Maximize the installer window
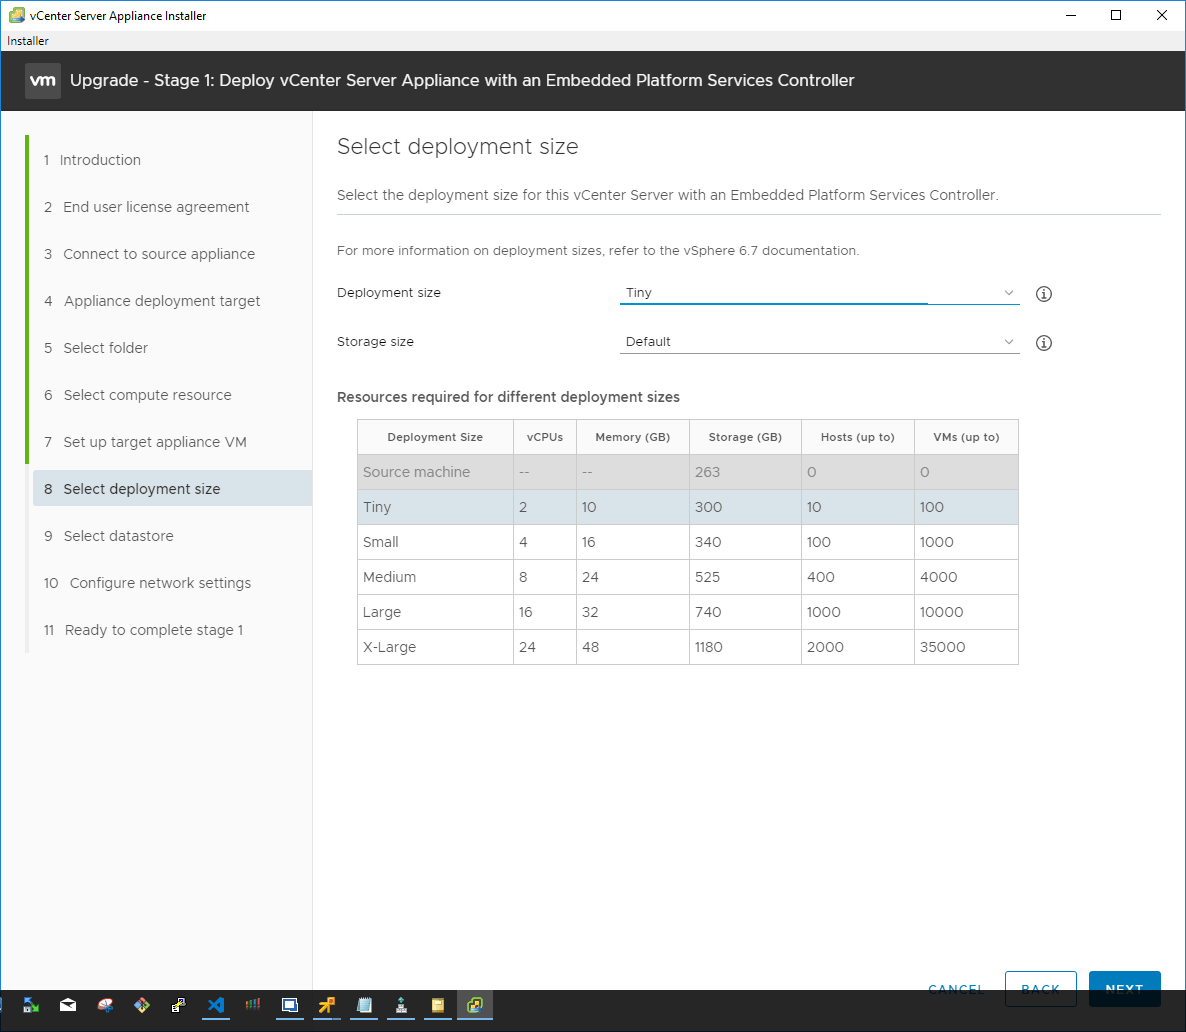 click(1116, 15)
